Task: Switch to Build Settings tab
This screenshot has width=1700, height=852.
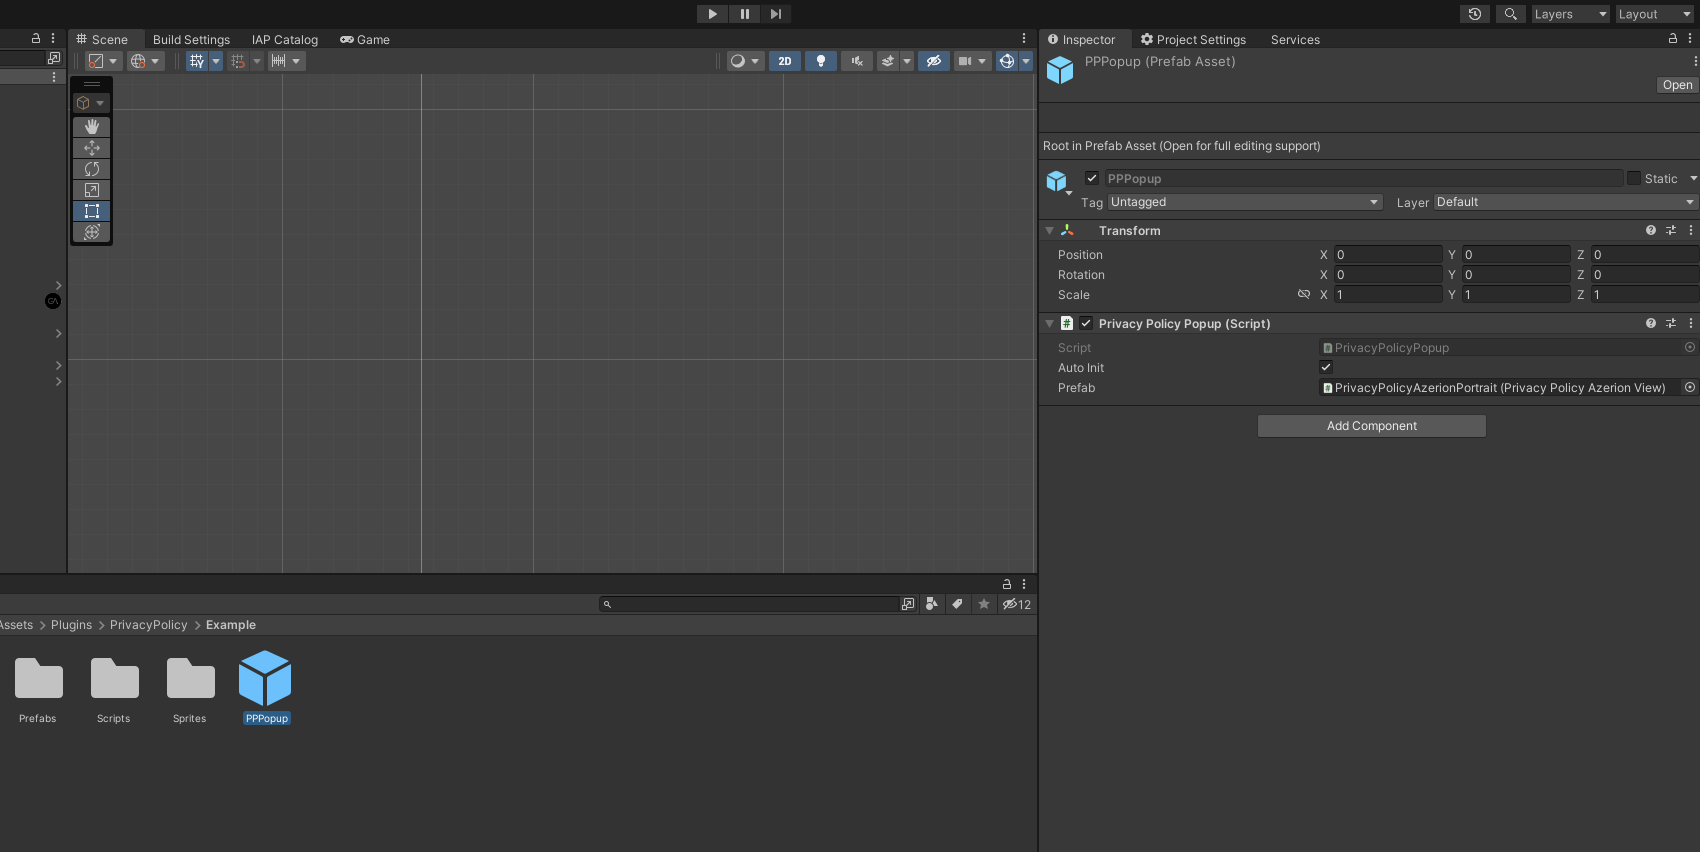Action: (x=191, y=39)
